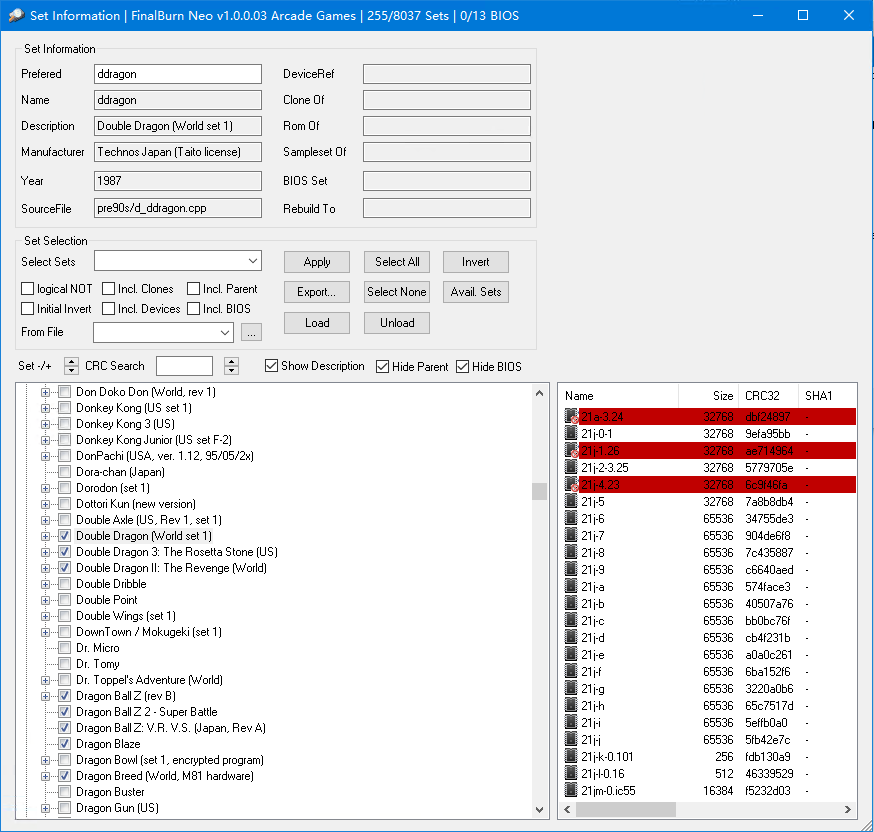Click the ROM icon next to 21j-k-0.101
Screen dimensions: 874x832
click(571, 756)
